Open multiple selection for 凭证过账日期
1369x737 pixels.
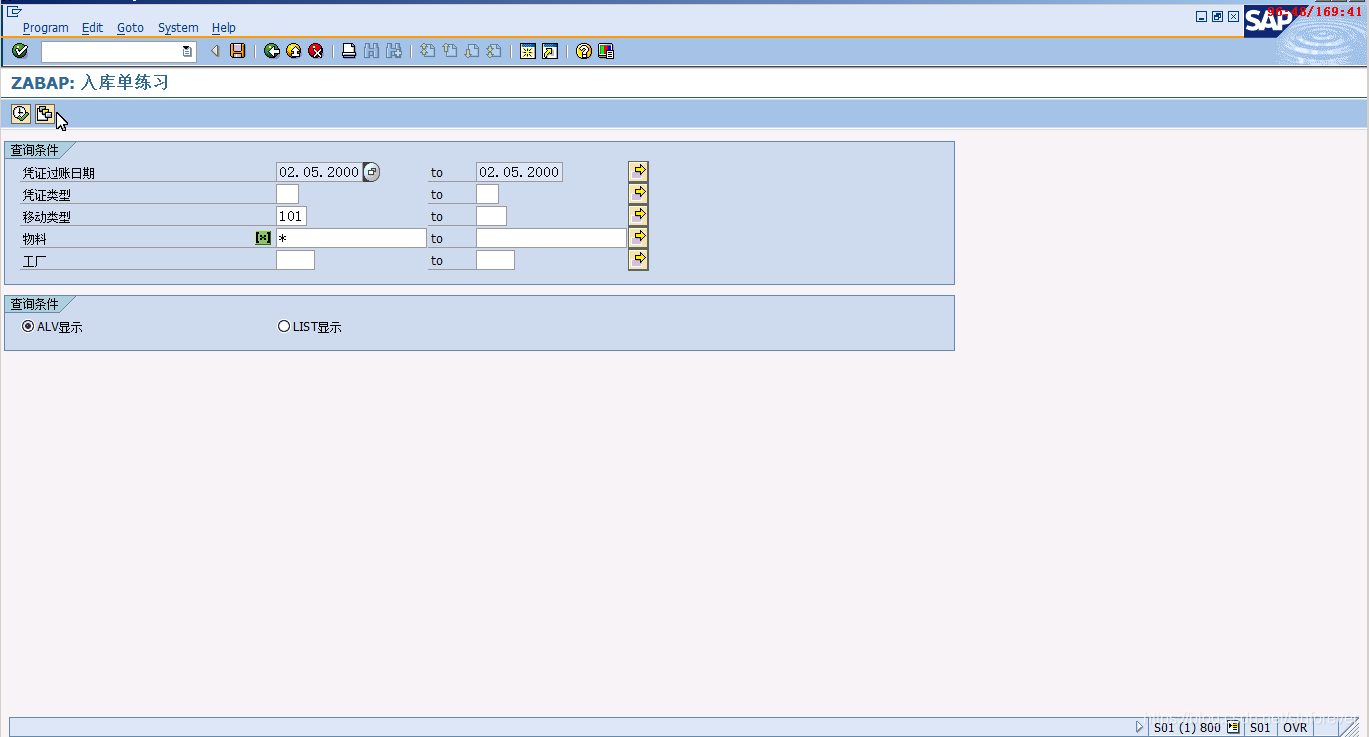638,171
